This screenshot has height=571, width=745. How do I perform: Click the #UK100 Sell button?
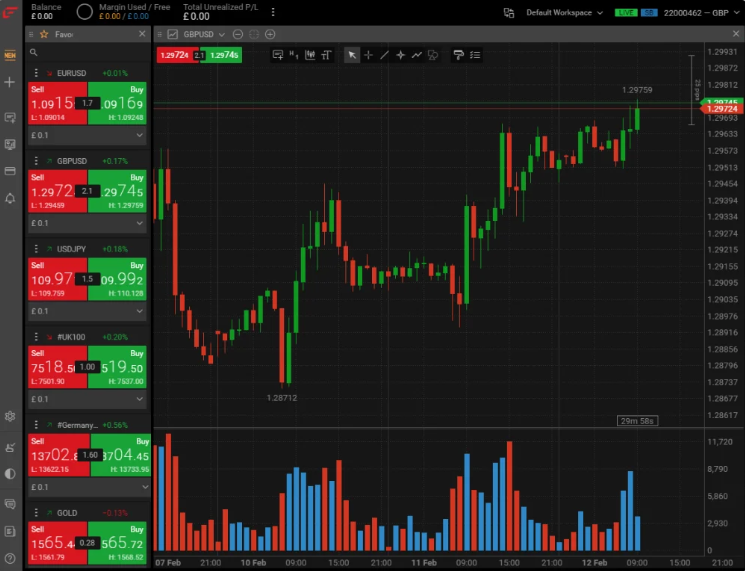coord(57,367)
